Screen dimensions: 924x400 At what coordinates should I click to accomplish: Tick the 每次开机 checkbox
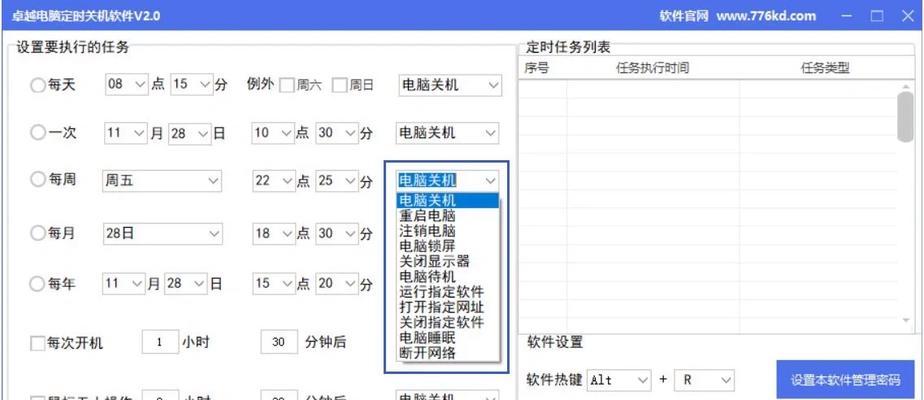38,343
